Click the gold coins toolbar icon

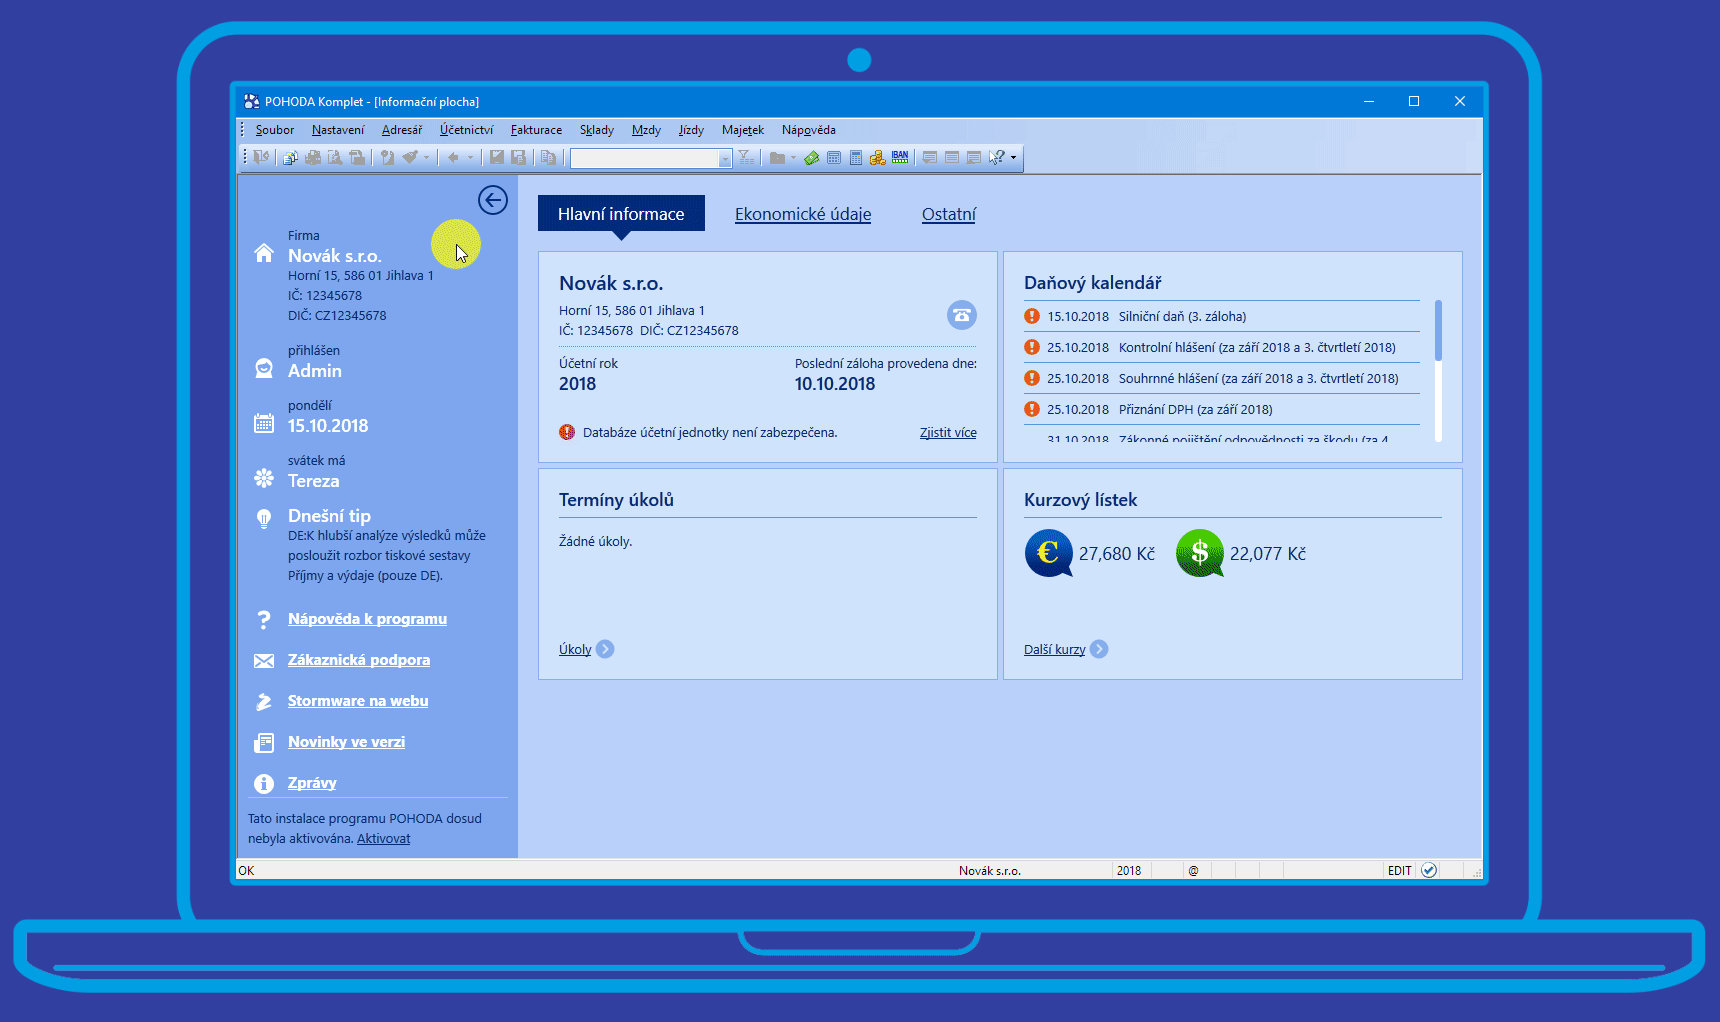[877, 157]
